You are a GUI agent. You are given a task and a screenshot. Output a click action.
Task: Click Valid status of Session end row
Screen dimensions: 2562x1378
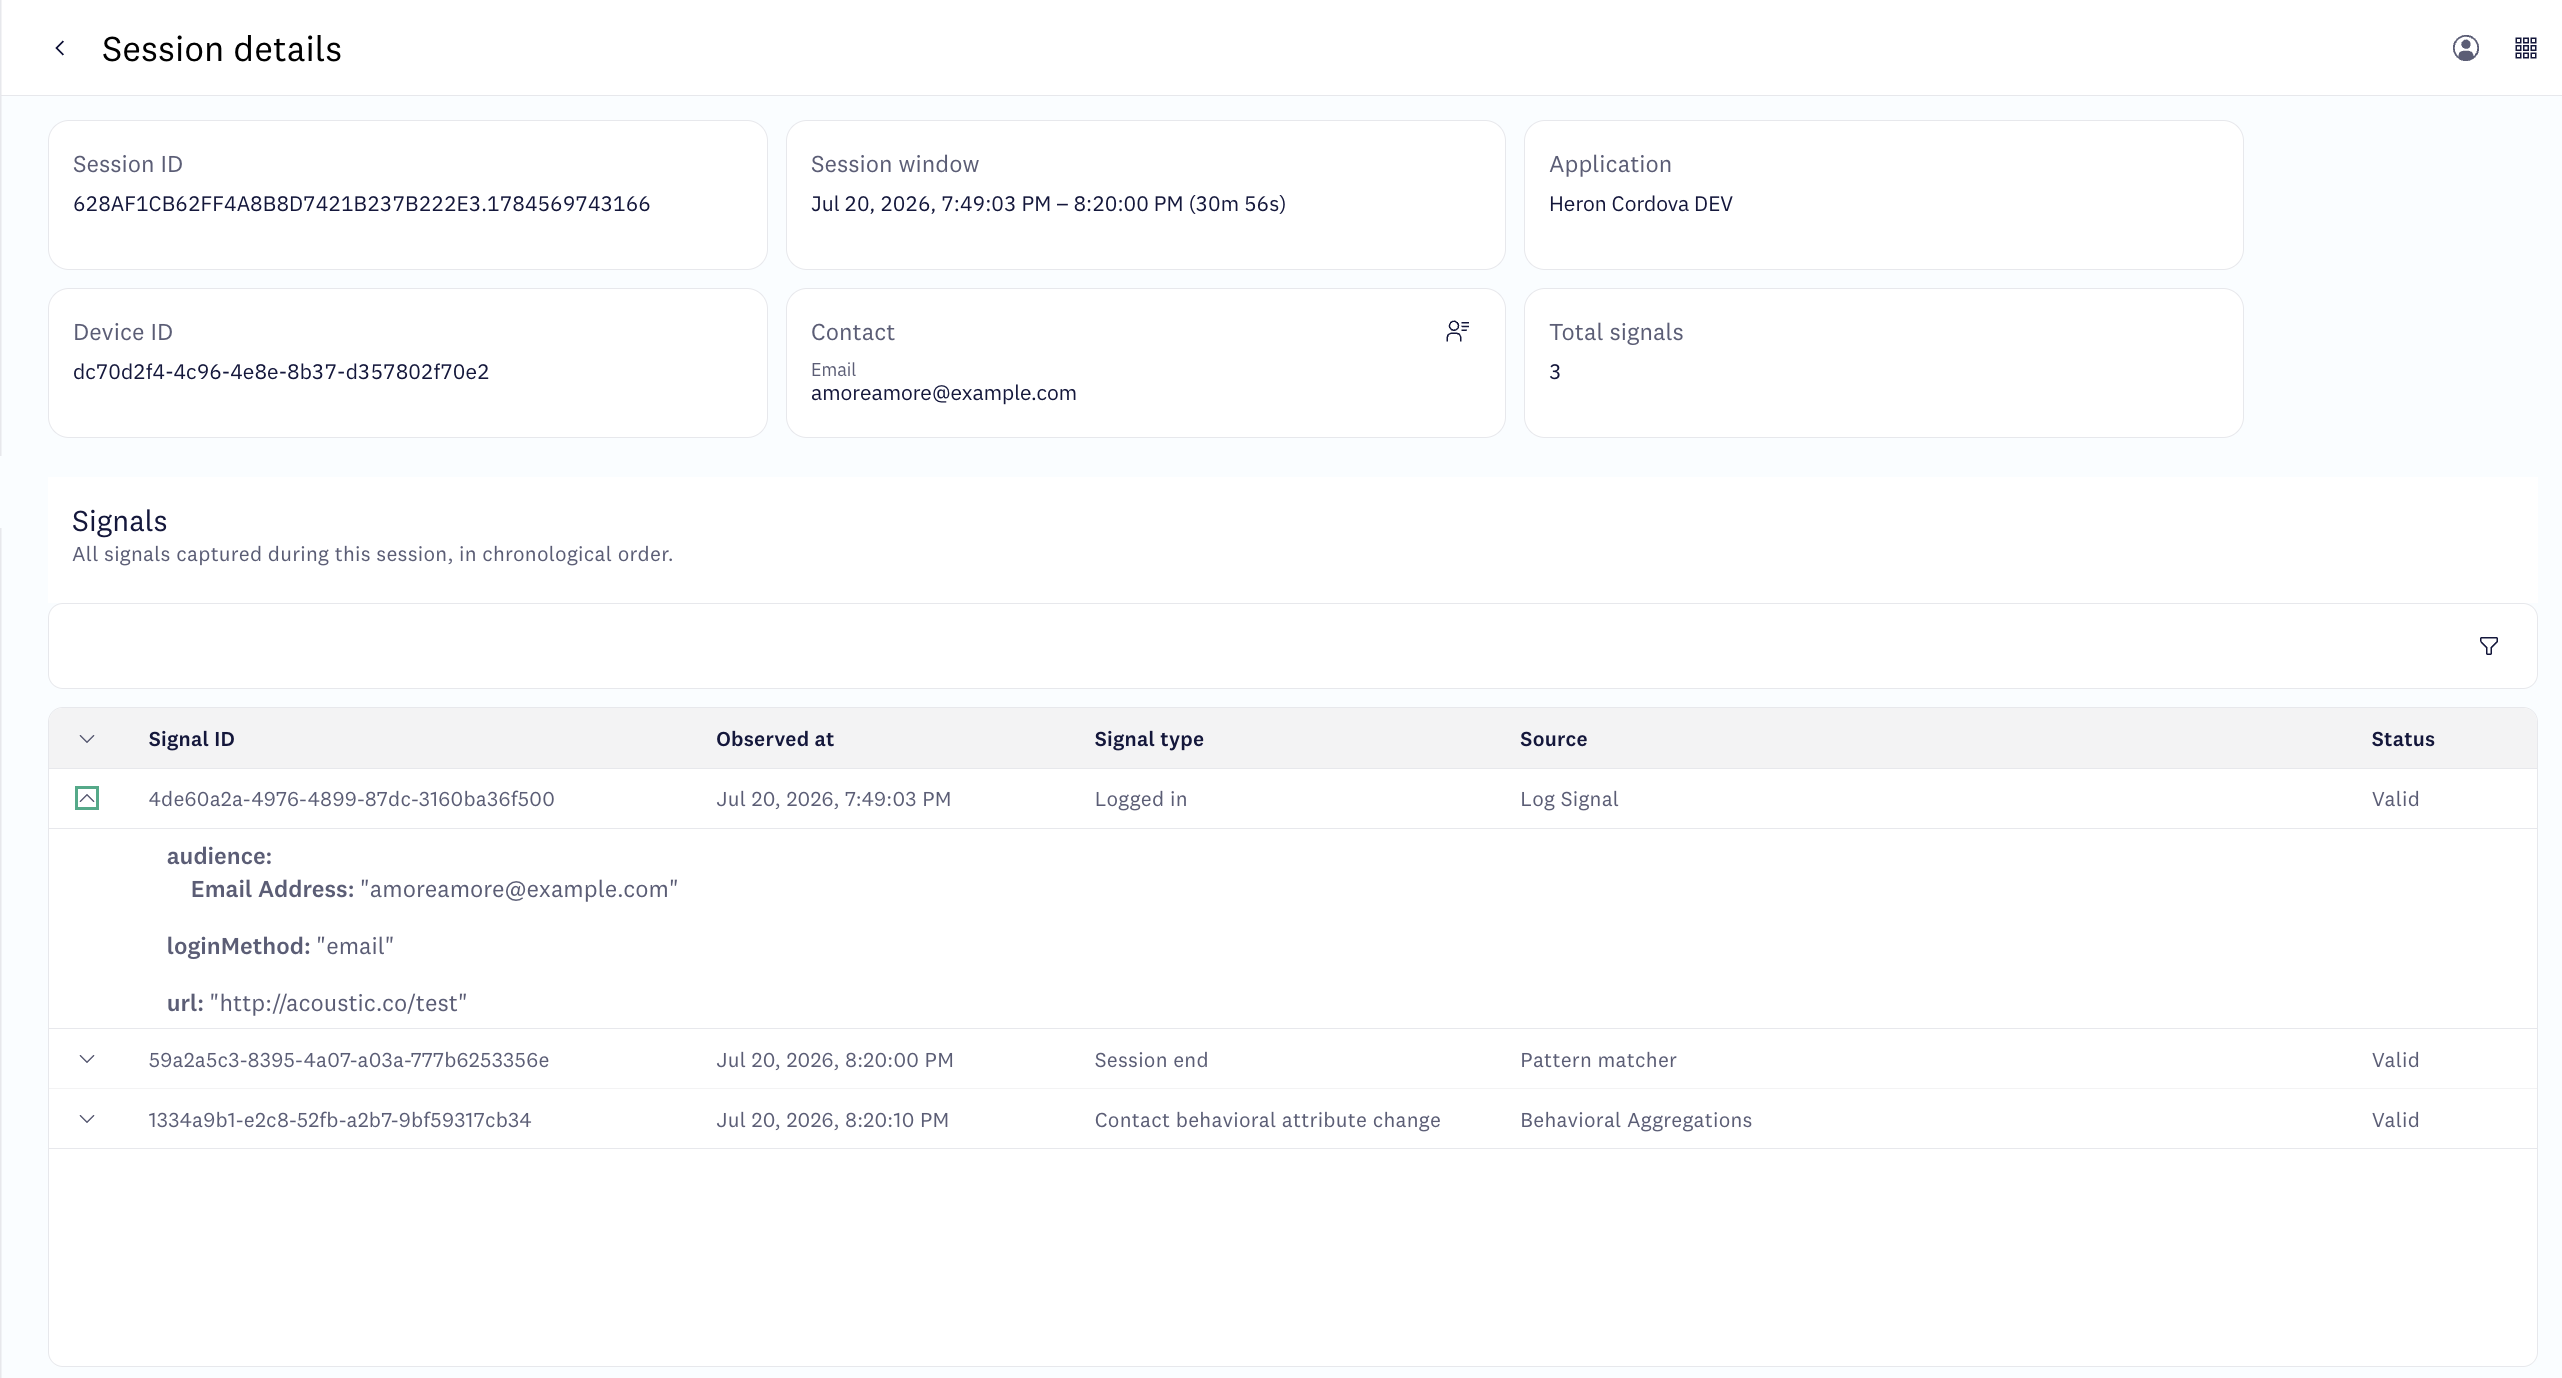pyautogui.click(x=2395, y=1060)
